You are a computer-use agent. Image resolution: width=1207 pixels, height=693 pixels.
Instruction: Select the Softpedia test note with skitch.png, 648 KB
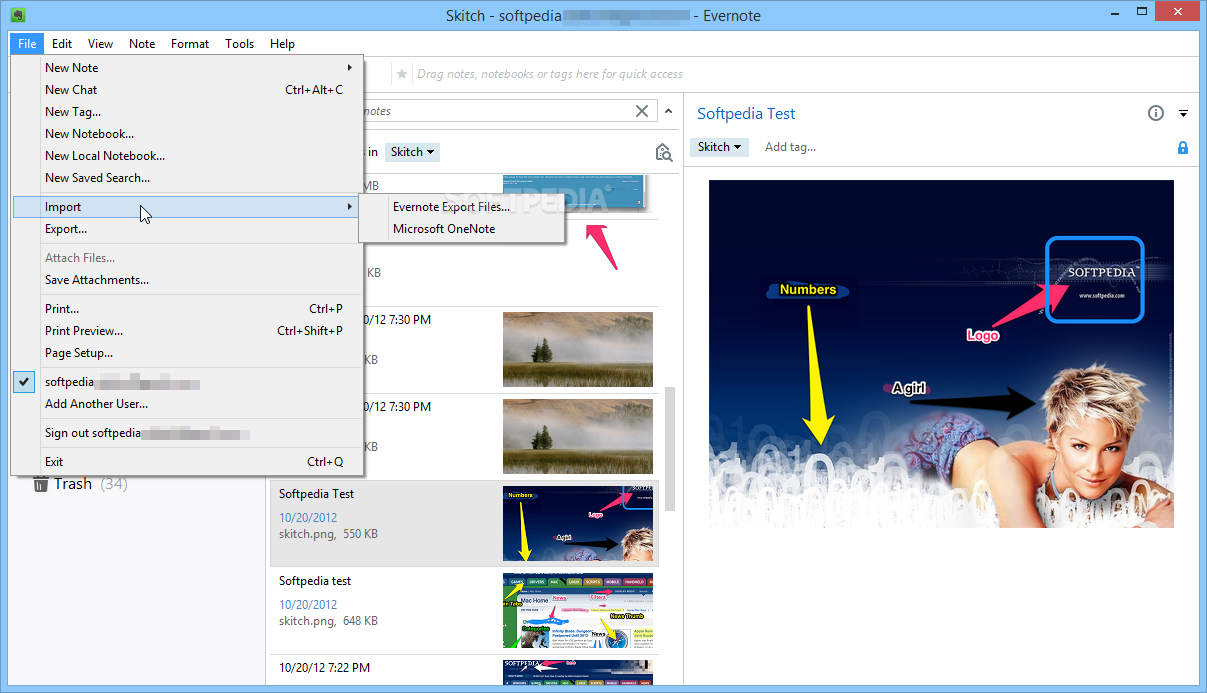point(464,610)
